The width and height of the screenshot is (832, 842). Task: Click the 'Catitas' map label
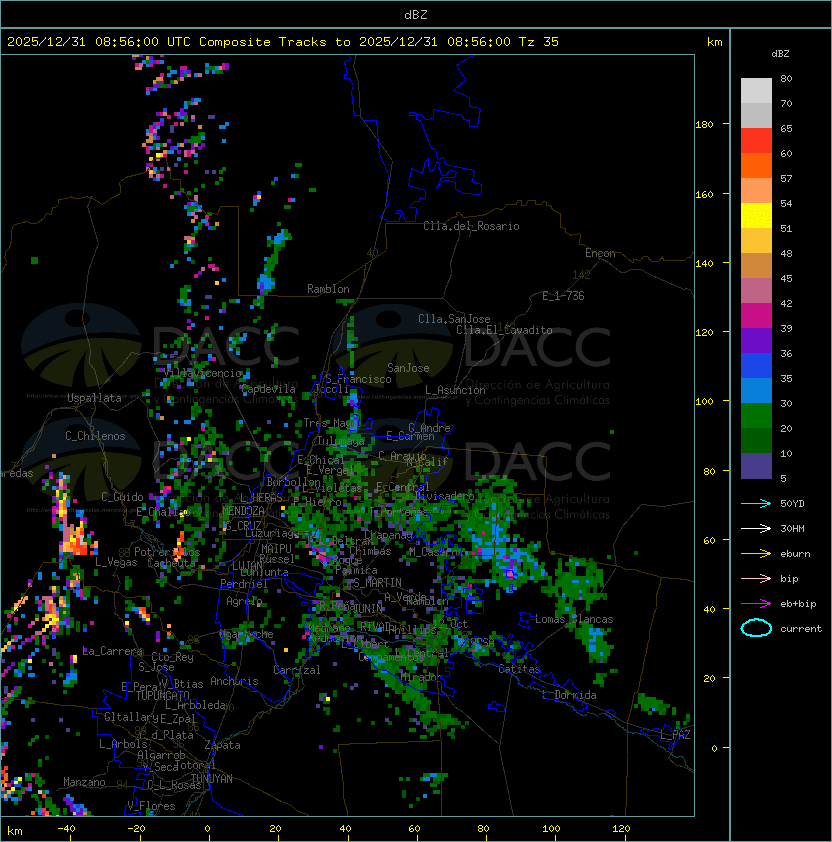coord(519,670)
